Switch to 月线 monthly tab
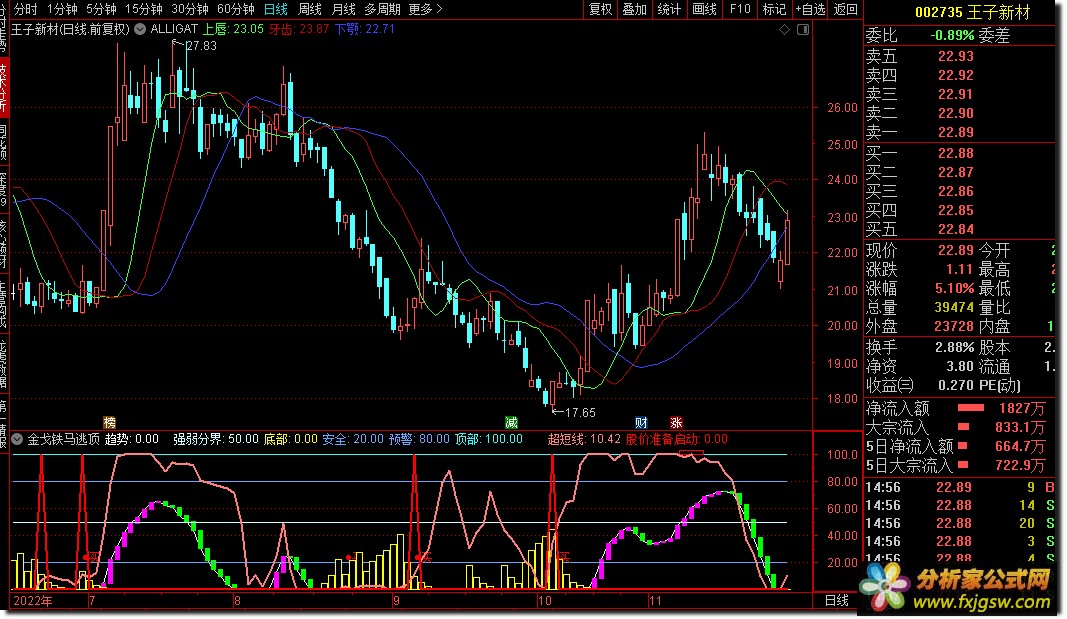Image resolution: width=1067 pixels, height=619 pixels. click(x=343, y=9)
